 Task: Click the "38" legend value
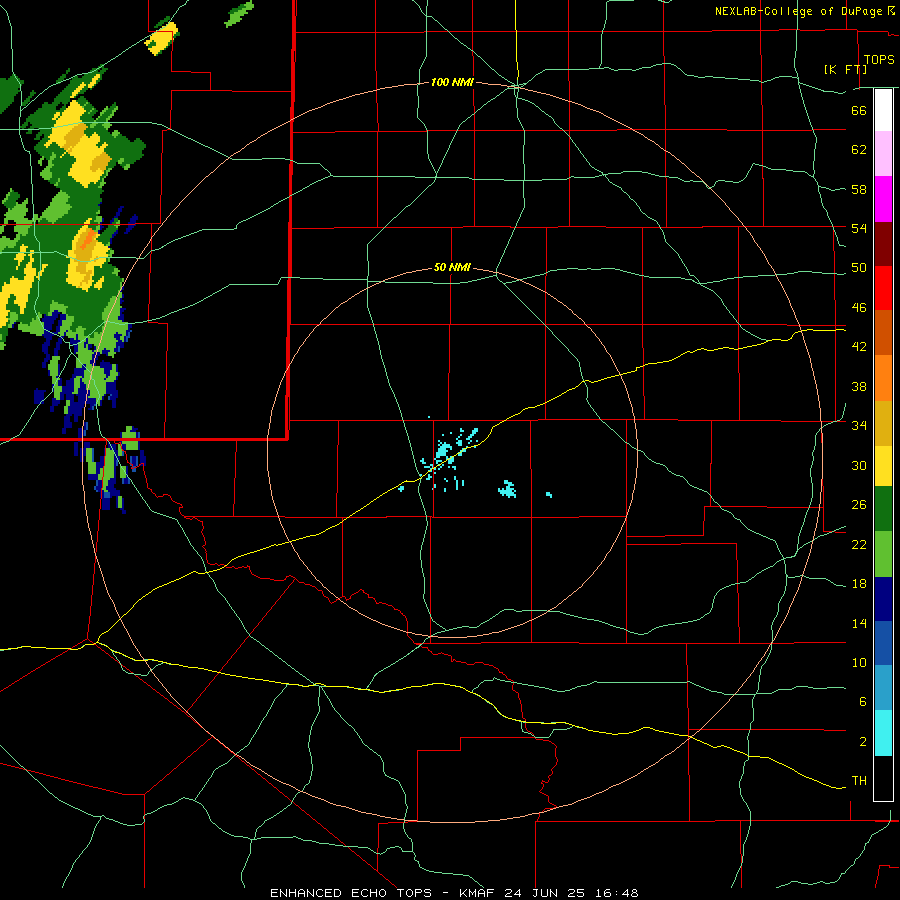pyautogui.click(x=859, y=386)
